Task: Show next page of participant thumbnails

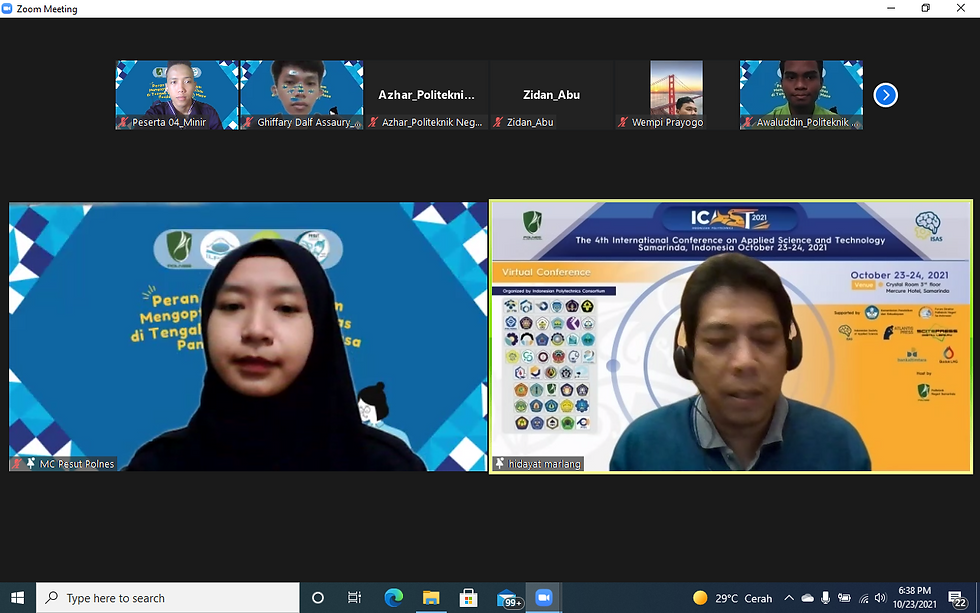Action: [x=885, y=95]
